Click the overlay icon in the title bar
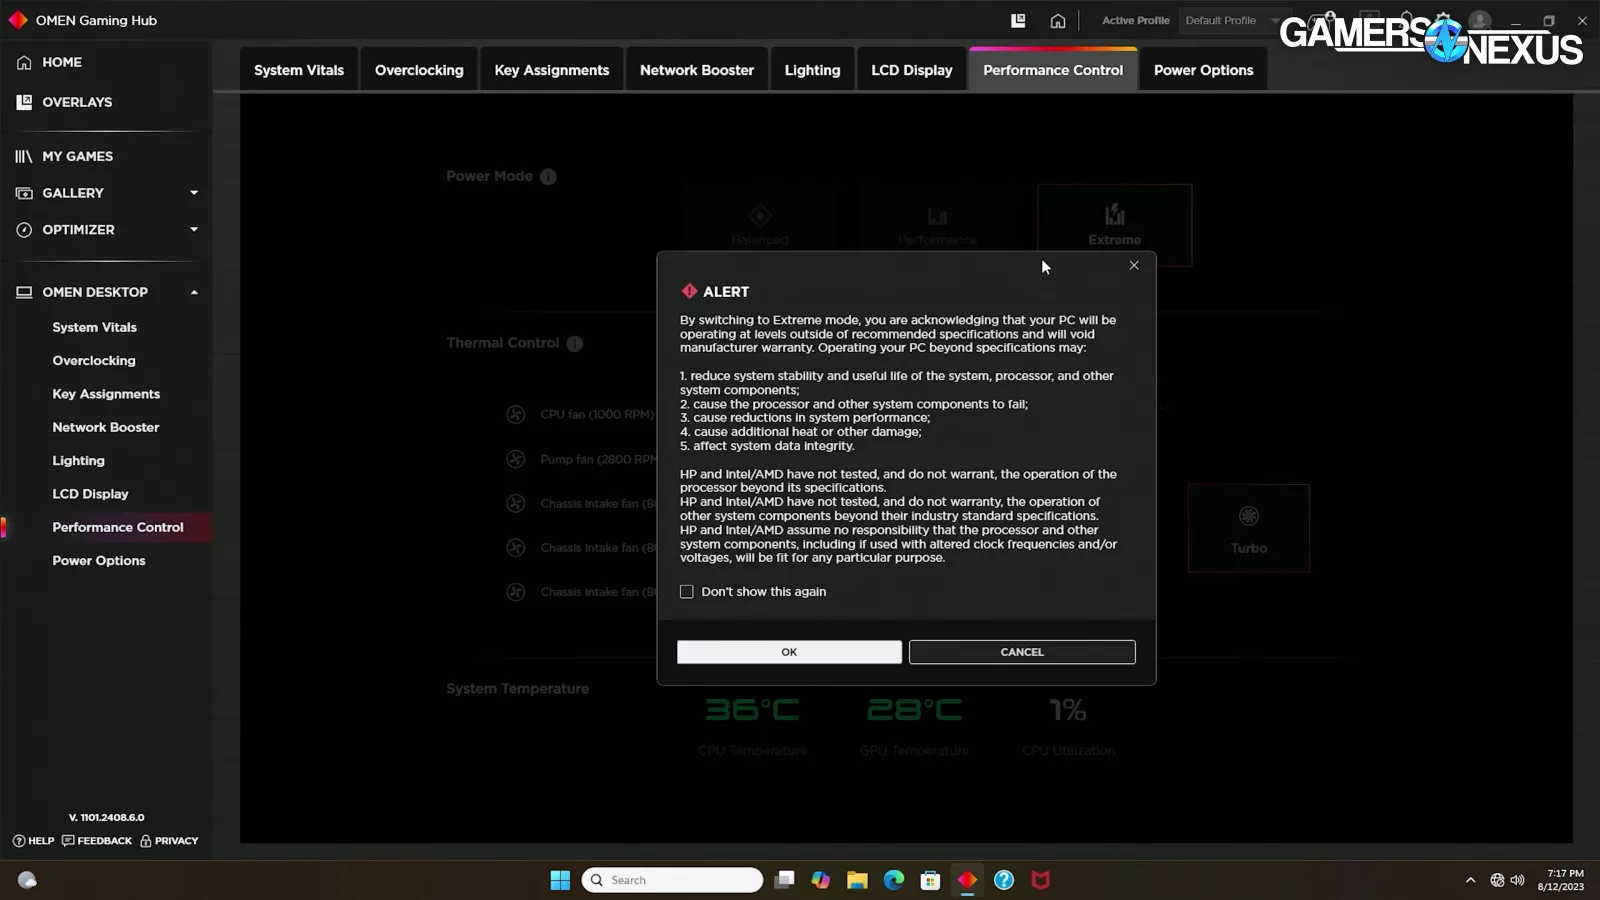Image resolution: width=1600 pixels, height=900 pixels. click(1018, 21)
